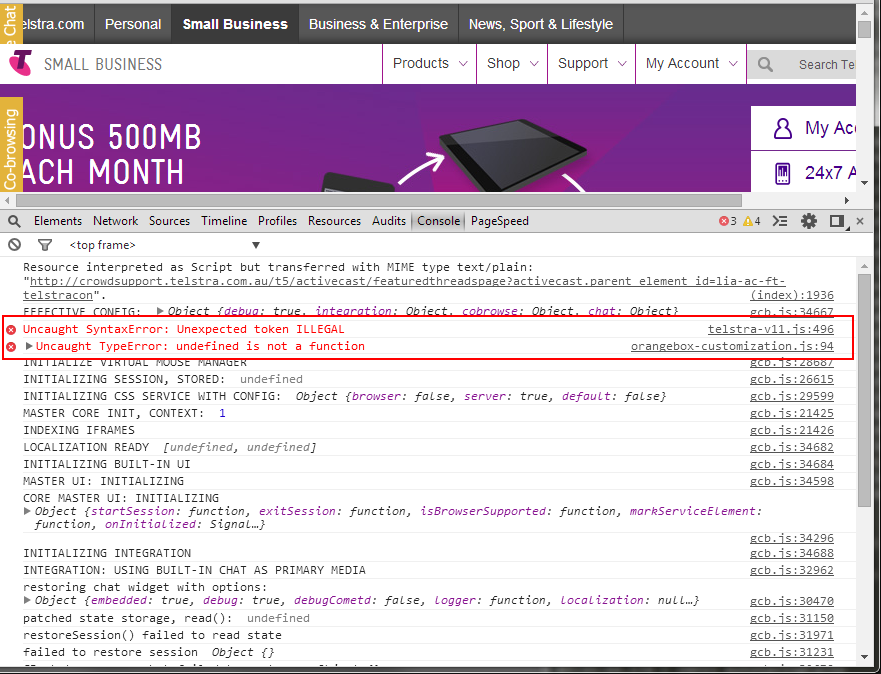Expand the Products menu
Image resolution: width=881 pixels, height=674 pixels.
click(x=429, y=63)
